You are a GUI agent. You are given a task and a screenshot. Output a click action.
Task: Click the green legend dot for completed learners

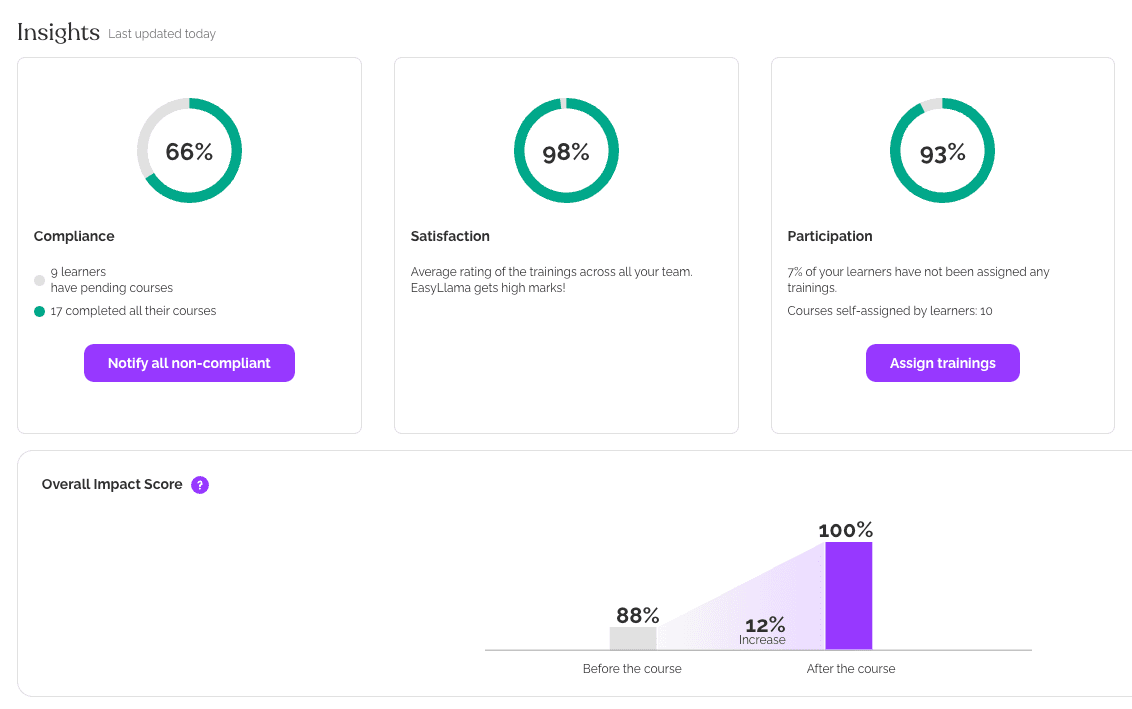point(38,311)
